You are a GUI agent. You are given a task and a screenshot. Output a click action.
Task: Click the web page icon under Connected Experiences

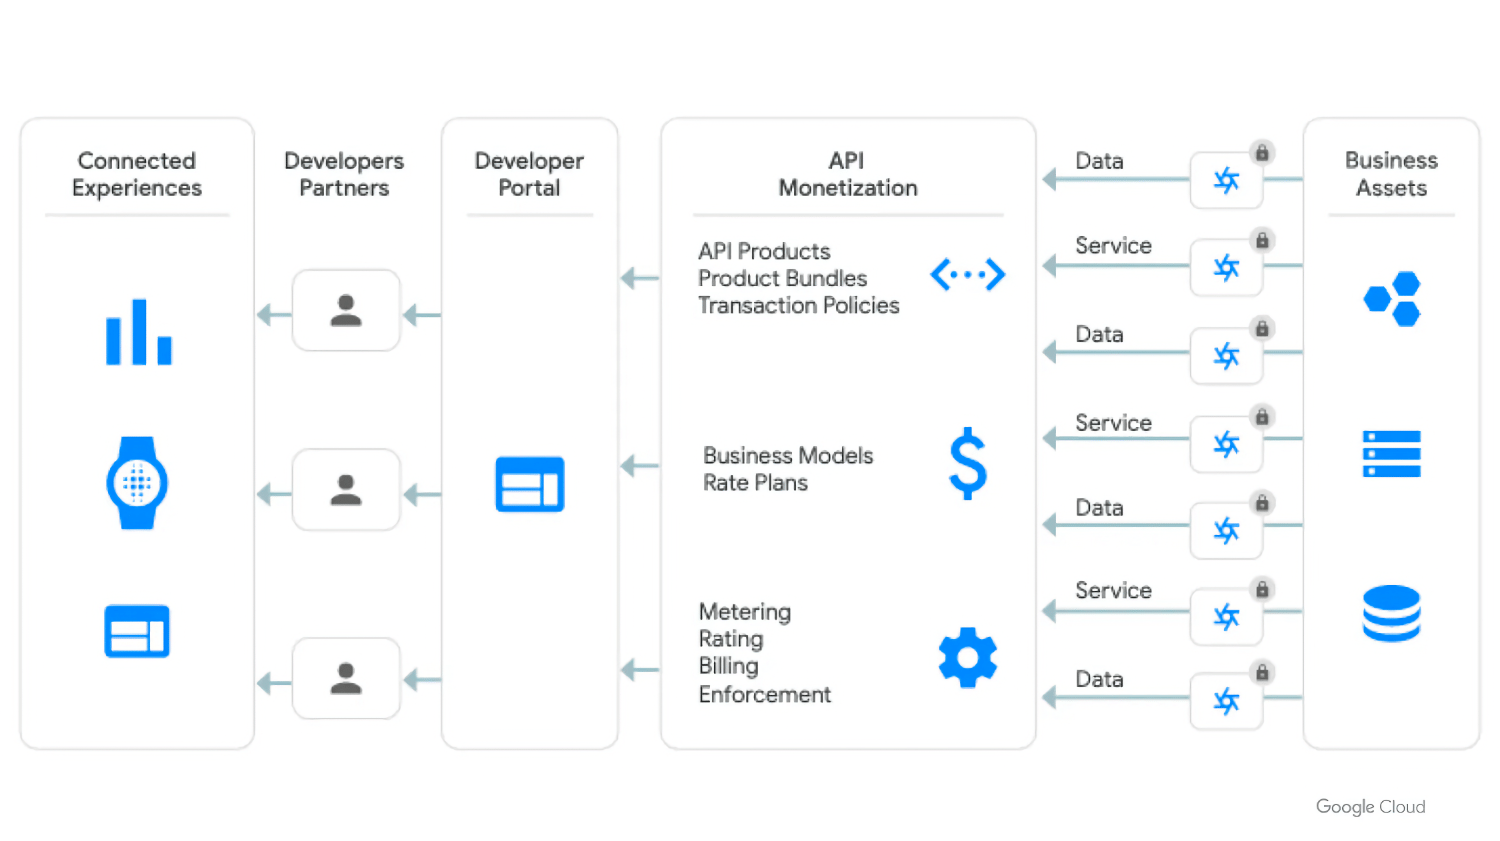(x=137, y=631)
